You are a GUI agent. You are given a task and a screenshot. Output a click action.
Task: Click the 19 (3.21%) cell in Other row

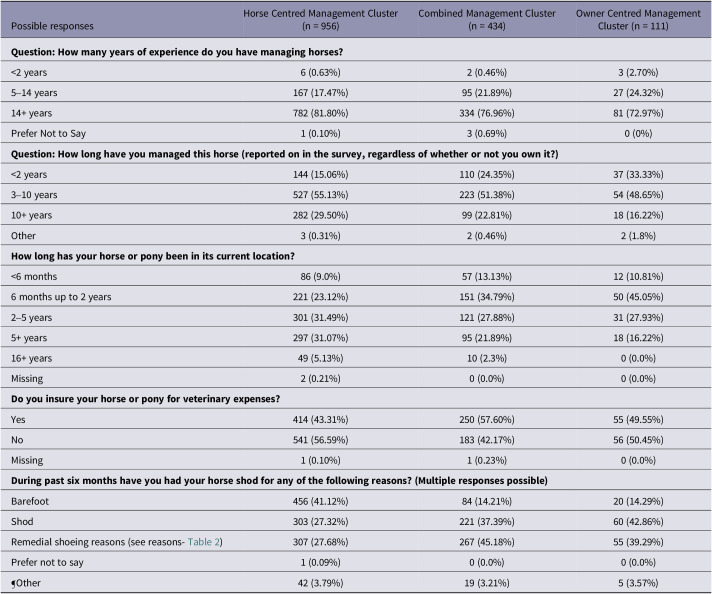coord(487,583)
